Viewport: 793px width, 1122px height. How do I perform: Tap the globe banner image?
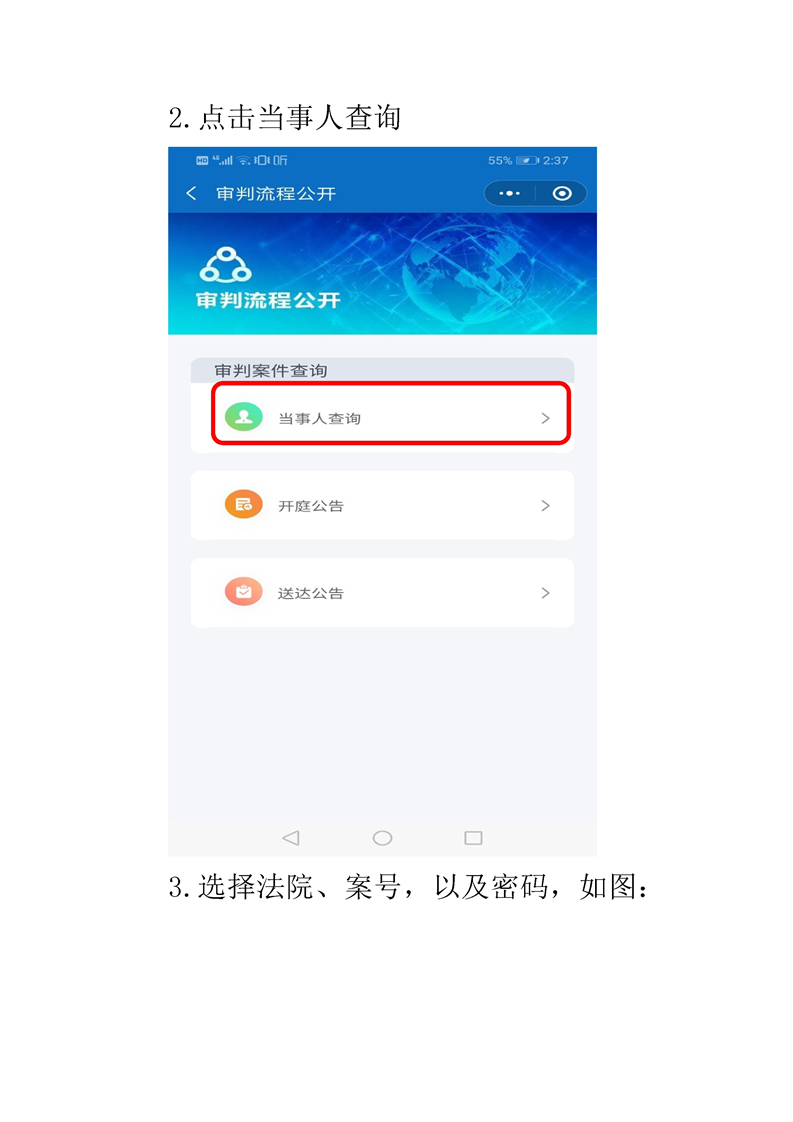click(382, 273)
